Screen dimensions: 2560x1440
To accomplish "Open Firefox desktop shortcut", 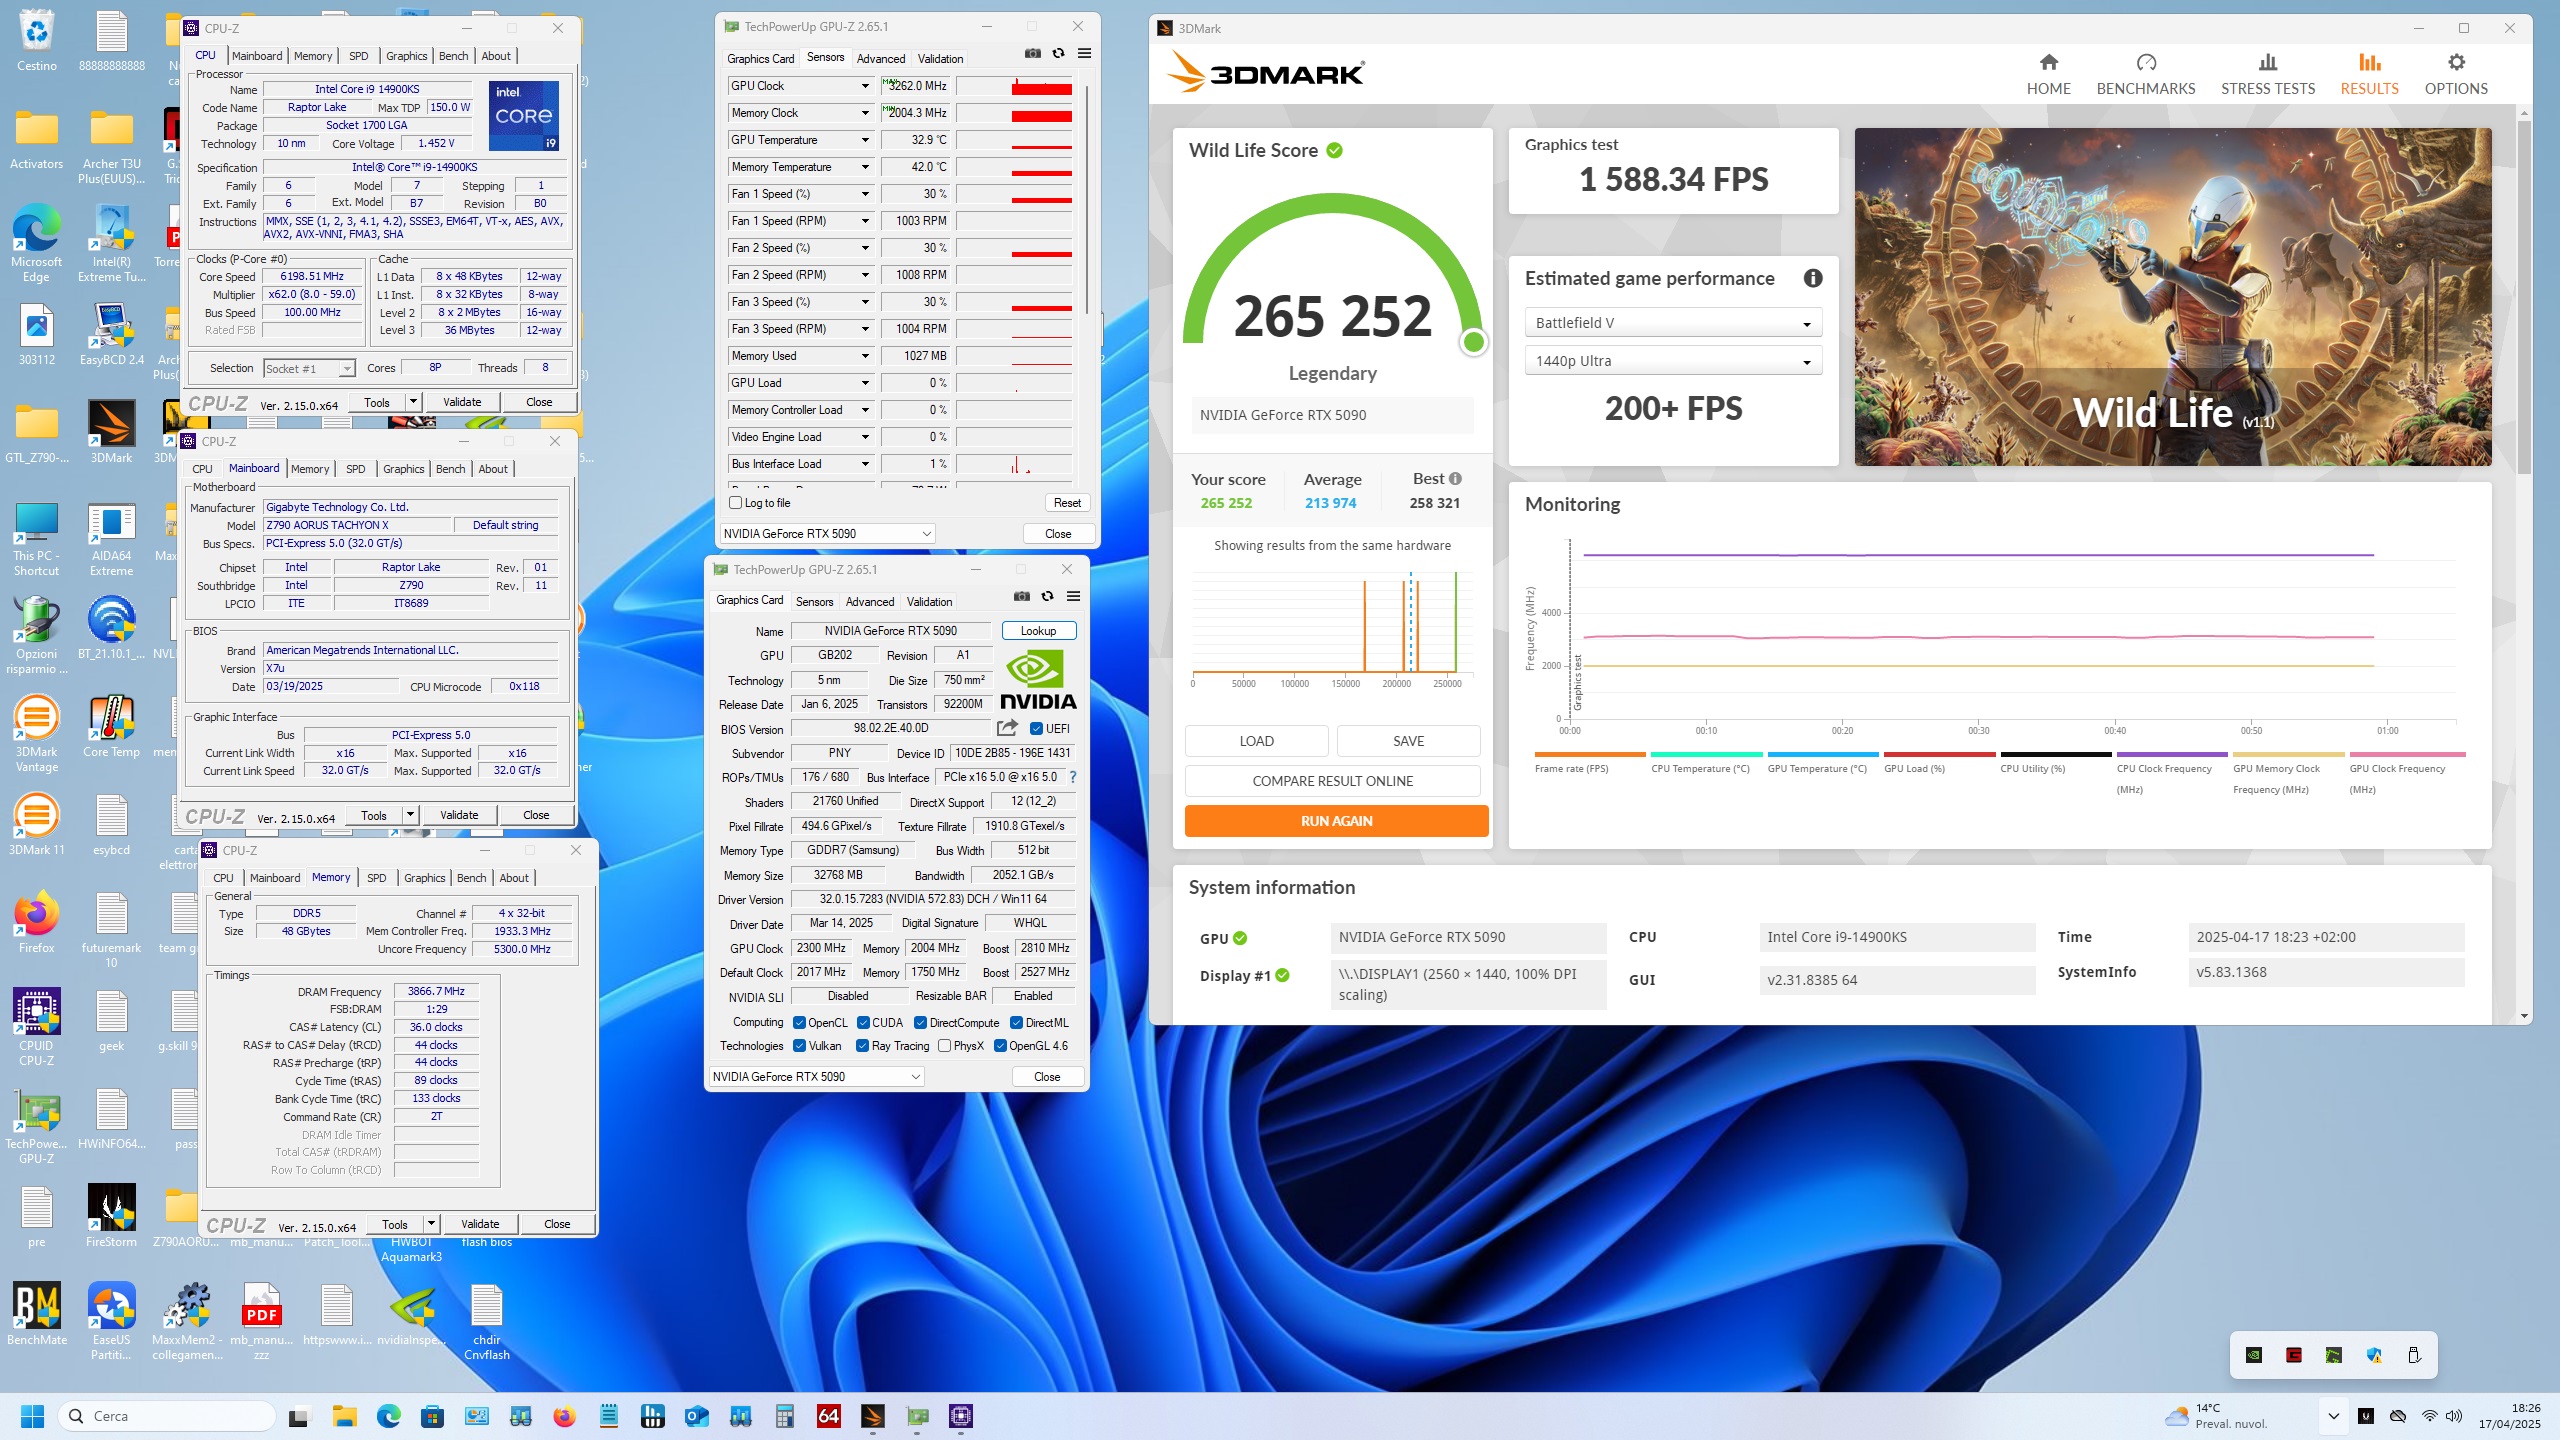I will [x=37, y=922].
